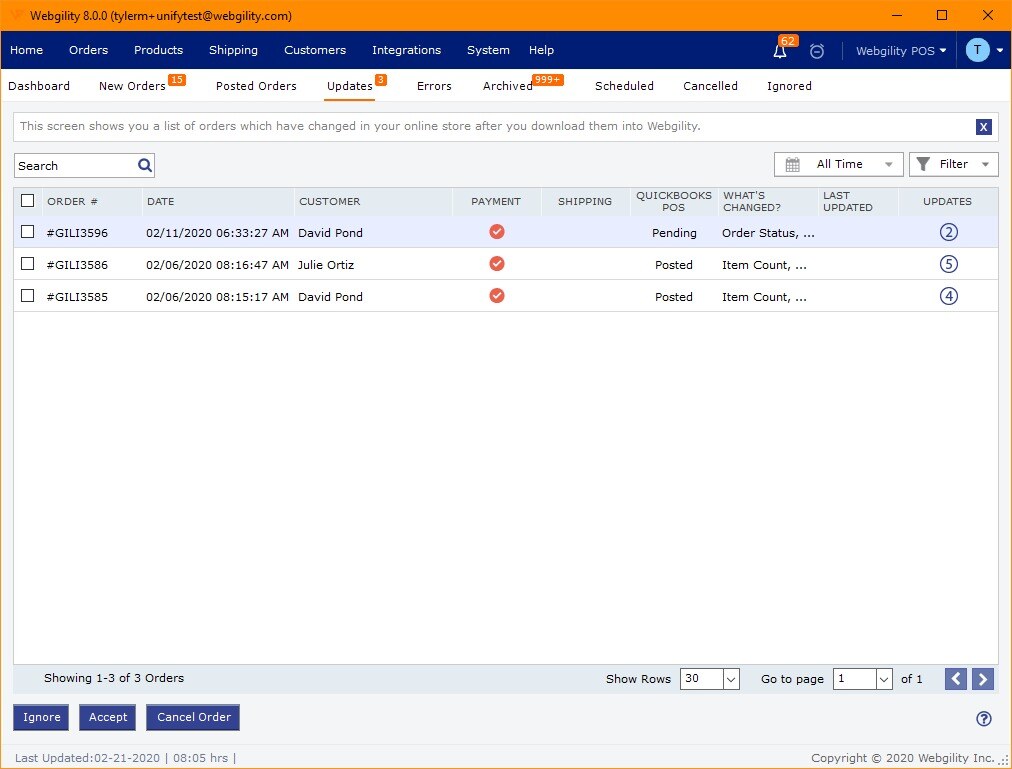This screenshot has height=769, width=1012.
Task: Click the alarm clock scheduler icon
Action: point(816,51)
